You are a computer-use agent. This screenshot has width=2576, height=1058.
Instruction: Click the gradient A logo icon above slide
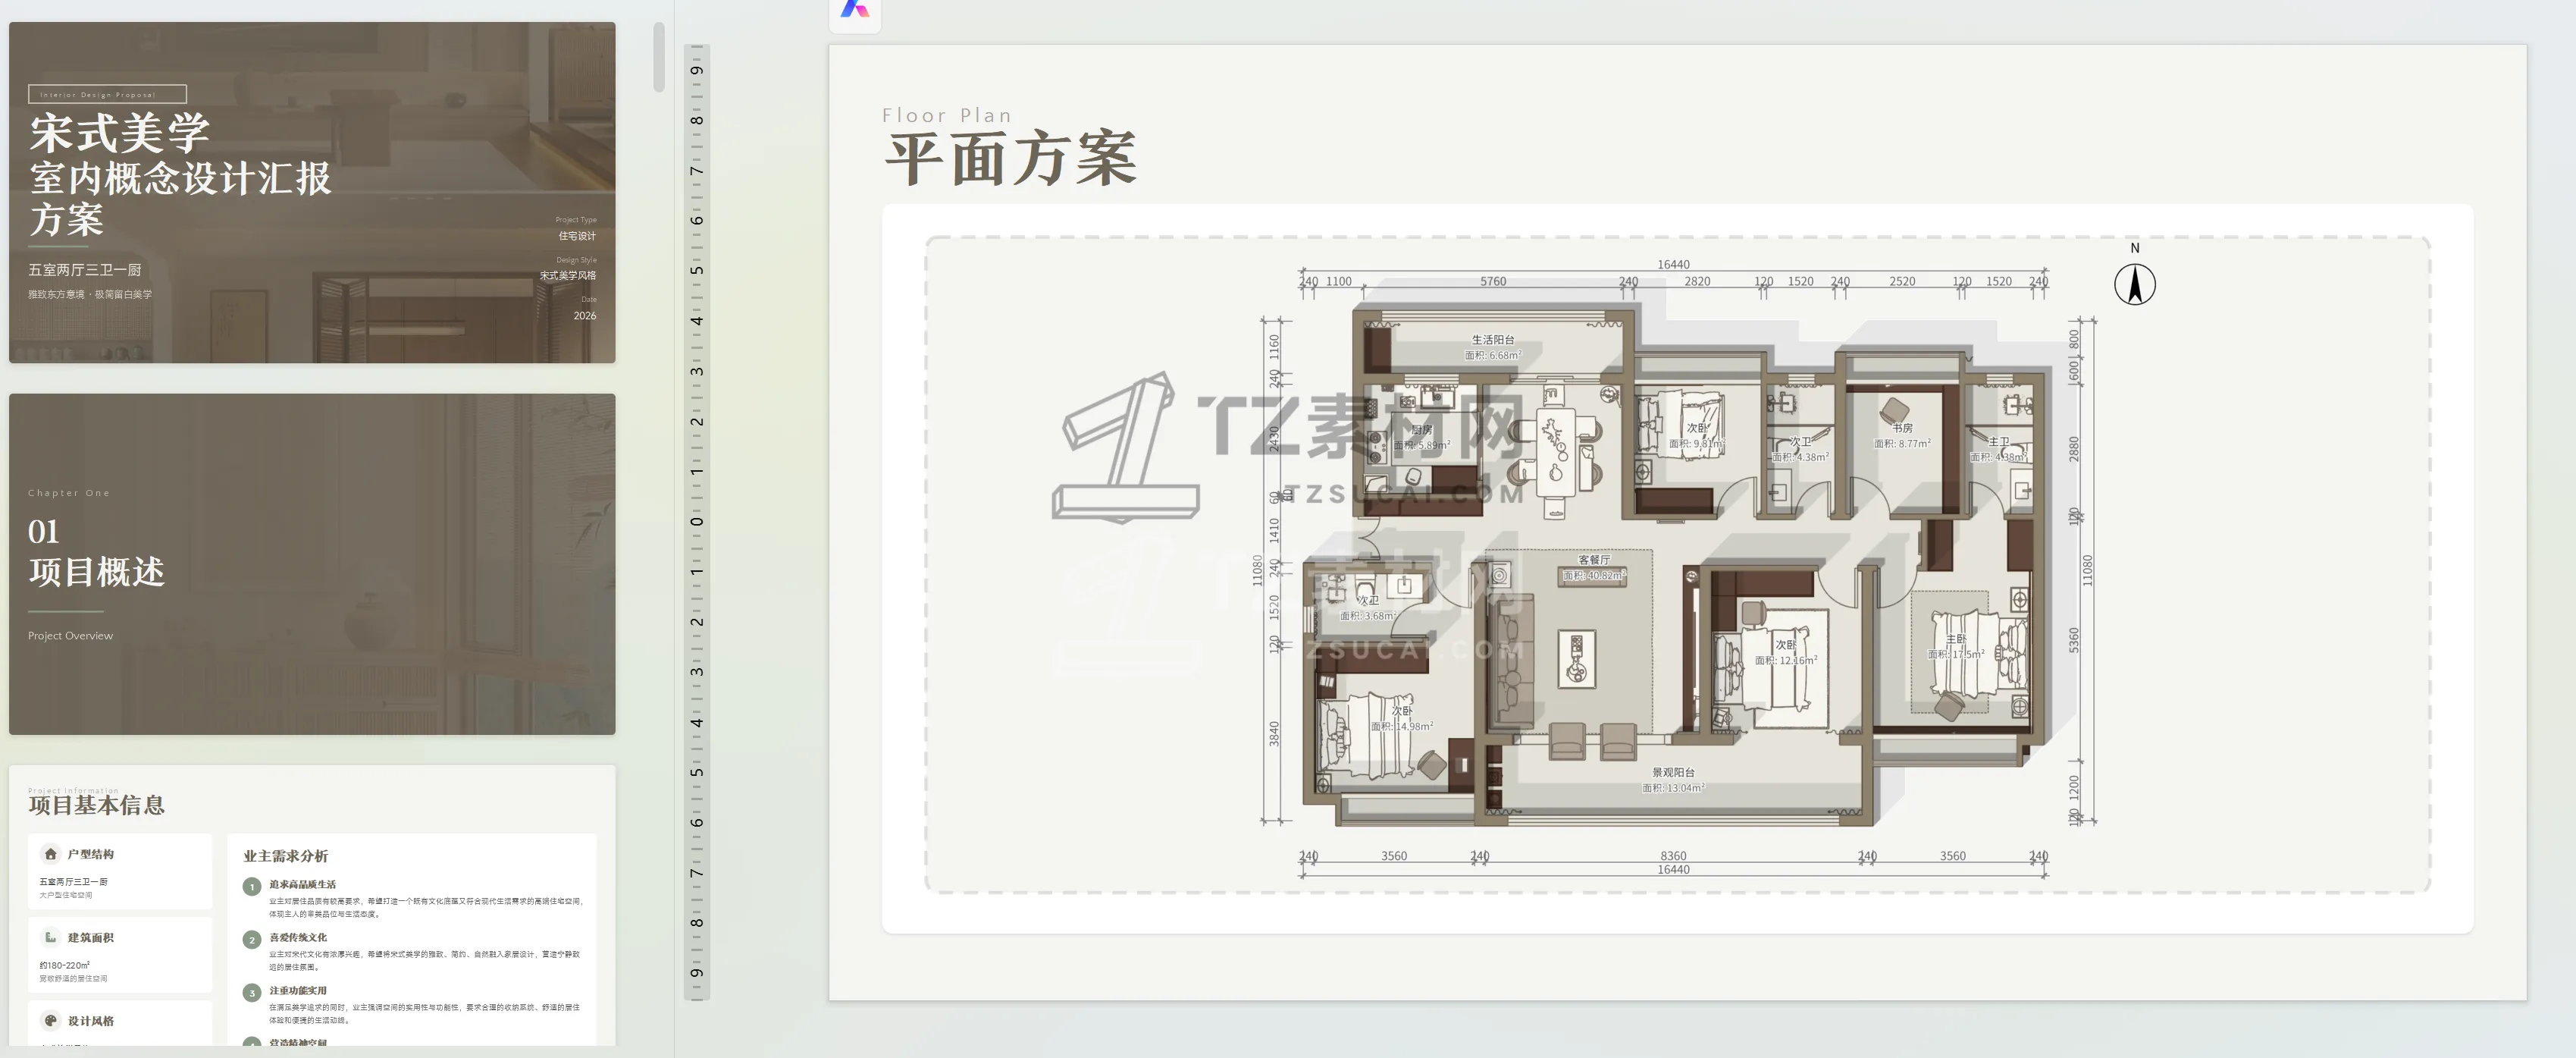pos(854,10)
